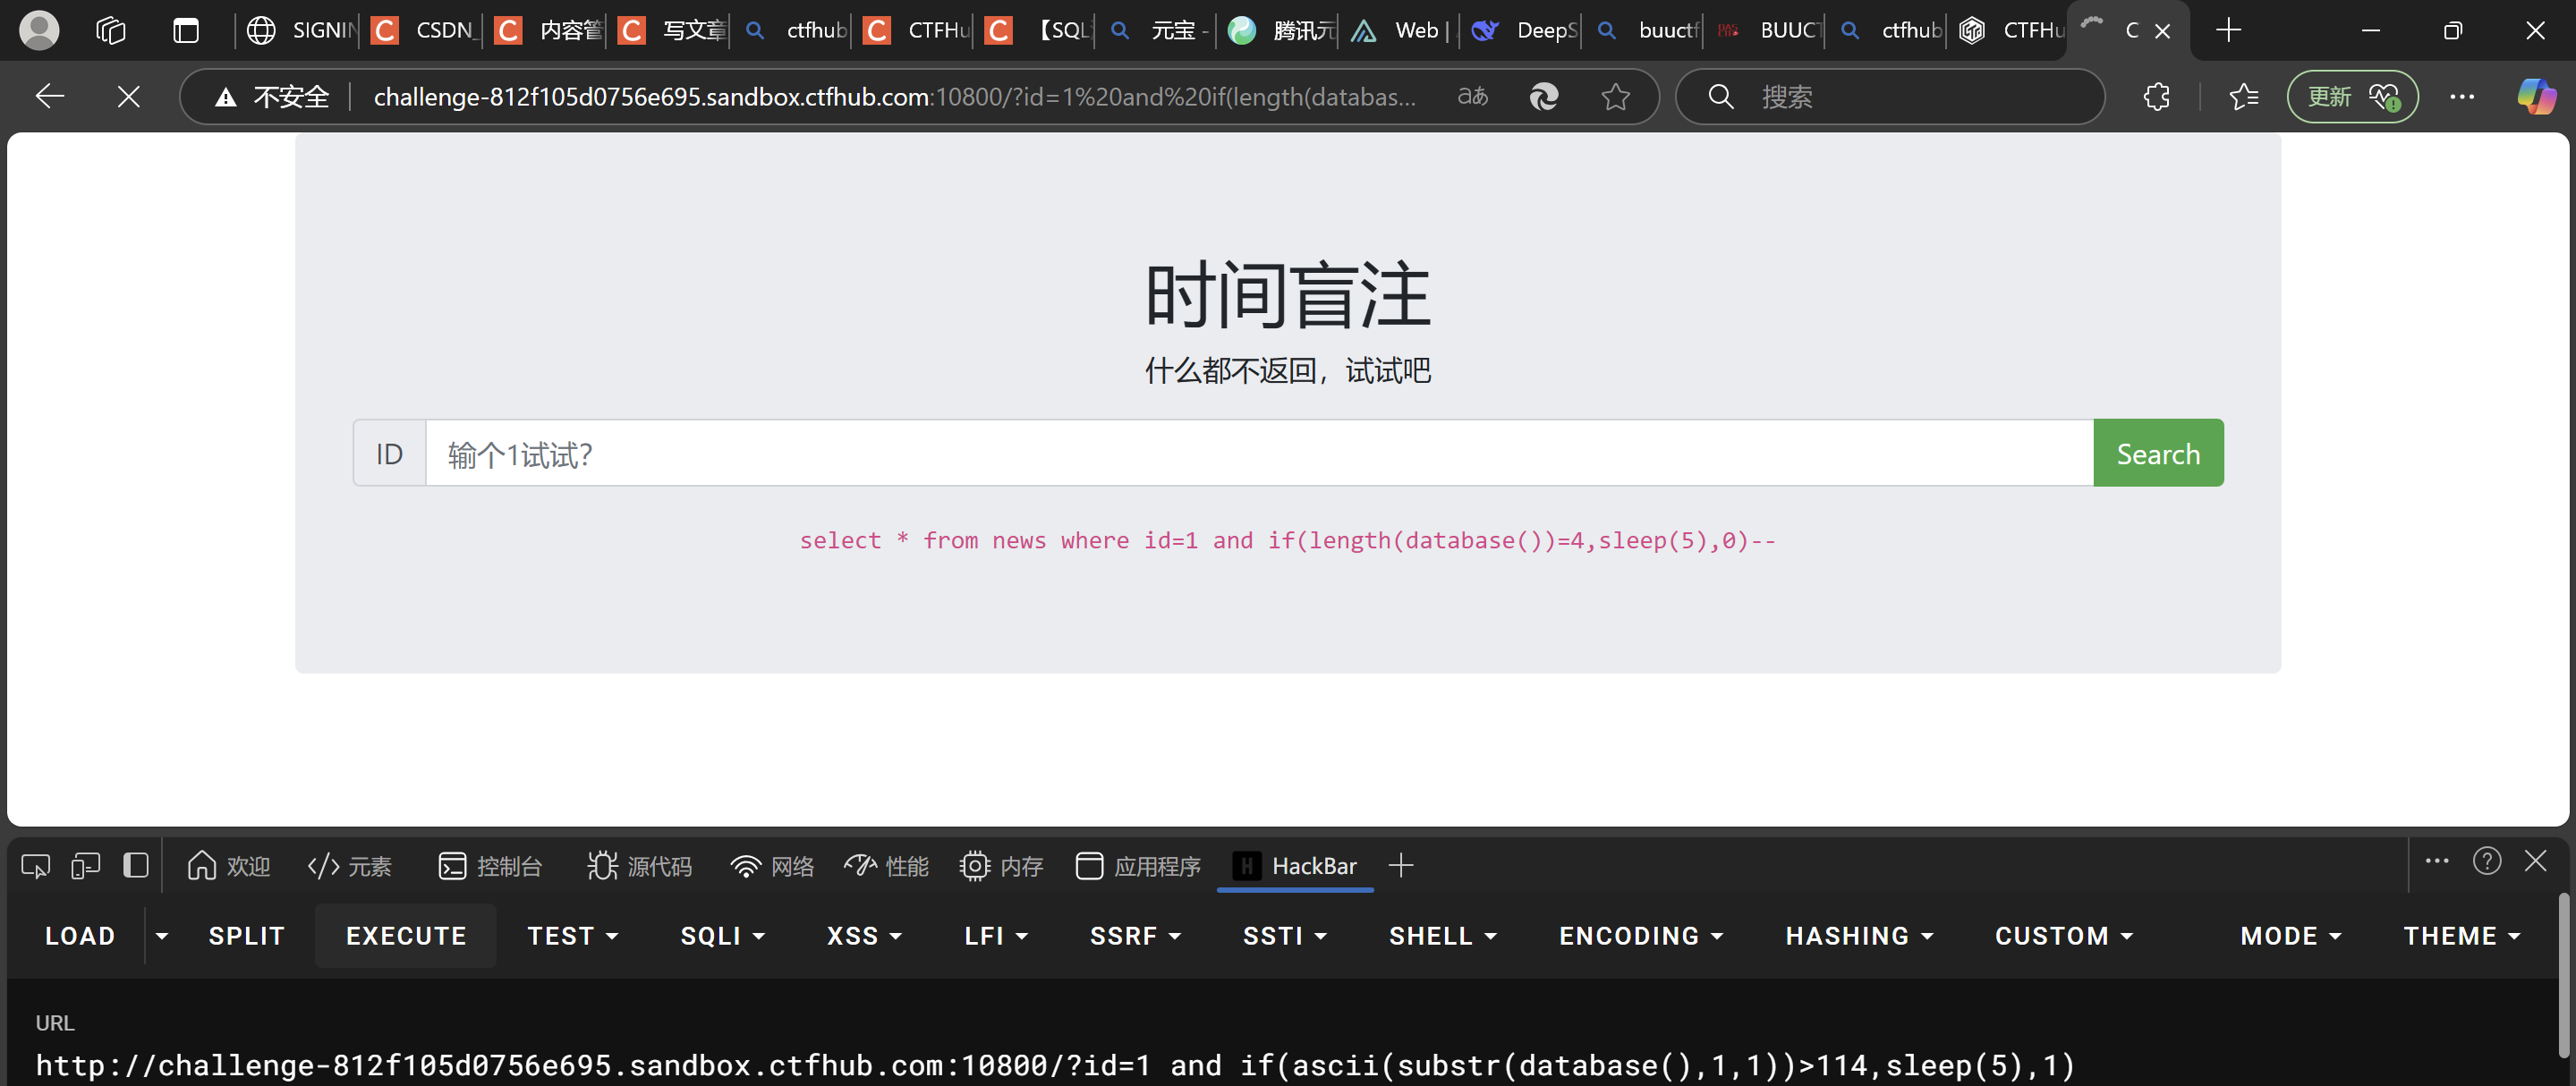Click the browser extensions puzzle icon

pyautogui.click(x=2156, y=97)
